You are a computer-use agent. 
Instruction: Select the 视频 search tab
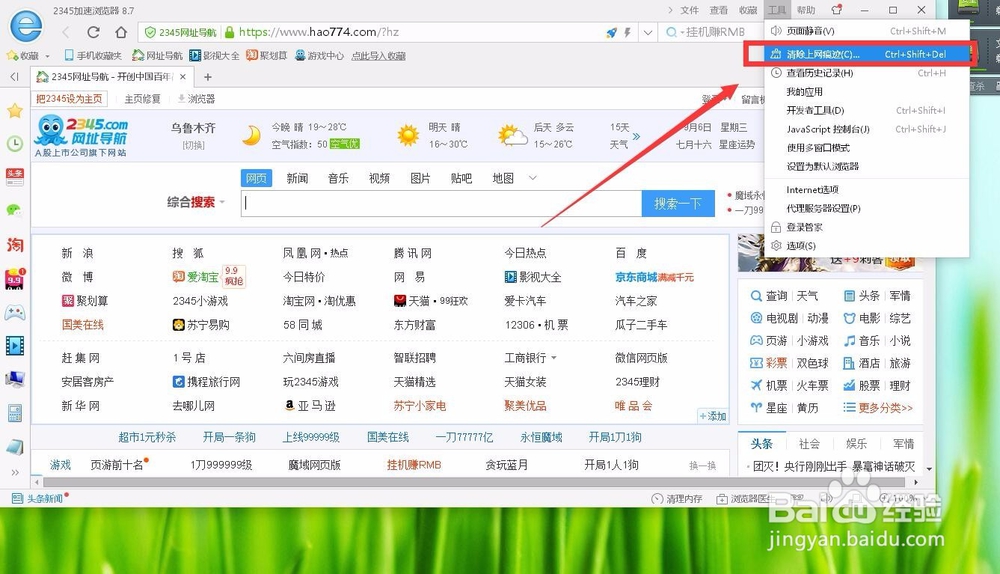click(379, 178)
